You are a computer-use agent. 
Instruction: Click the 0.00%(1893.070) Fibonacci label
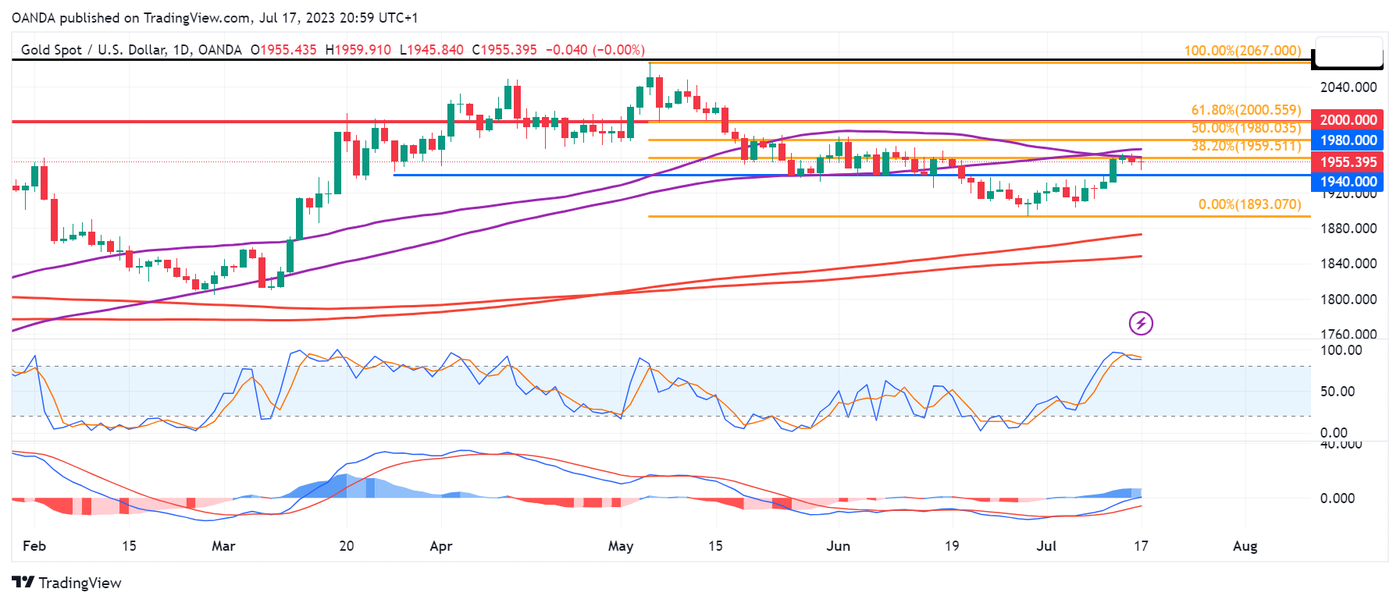click(x=1249, y=204)
